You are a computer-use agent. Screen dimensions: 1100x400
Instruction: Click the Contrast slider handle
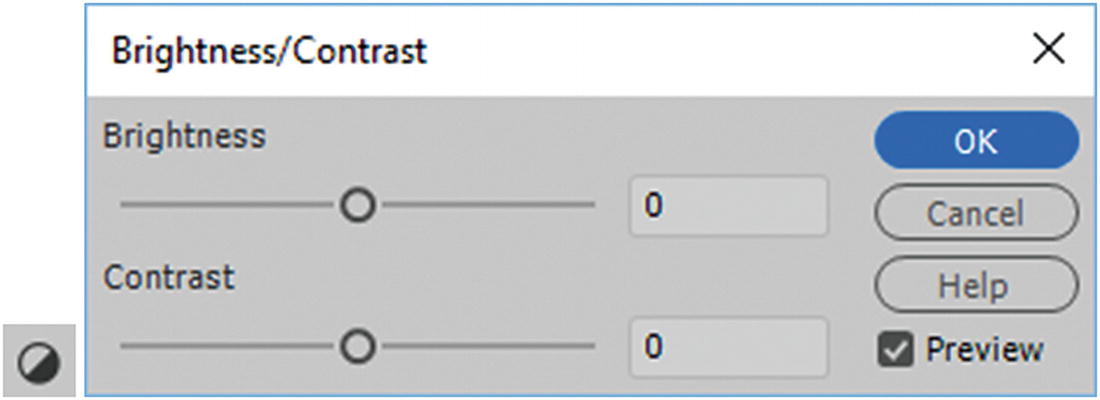click(357, 347)
